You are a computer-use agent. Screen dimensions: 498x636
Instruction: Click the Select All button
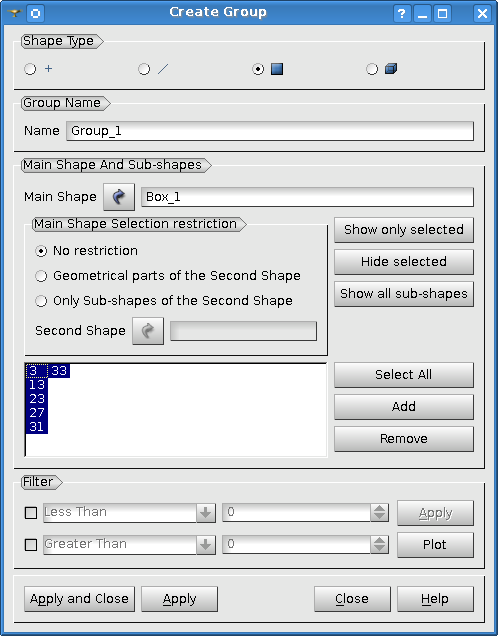pyautogui.click(x=404, y=375)
